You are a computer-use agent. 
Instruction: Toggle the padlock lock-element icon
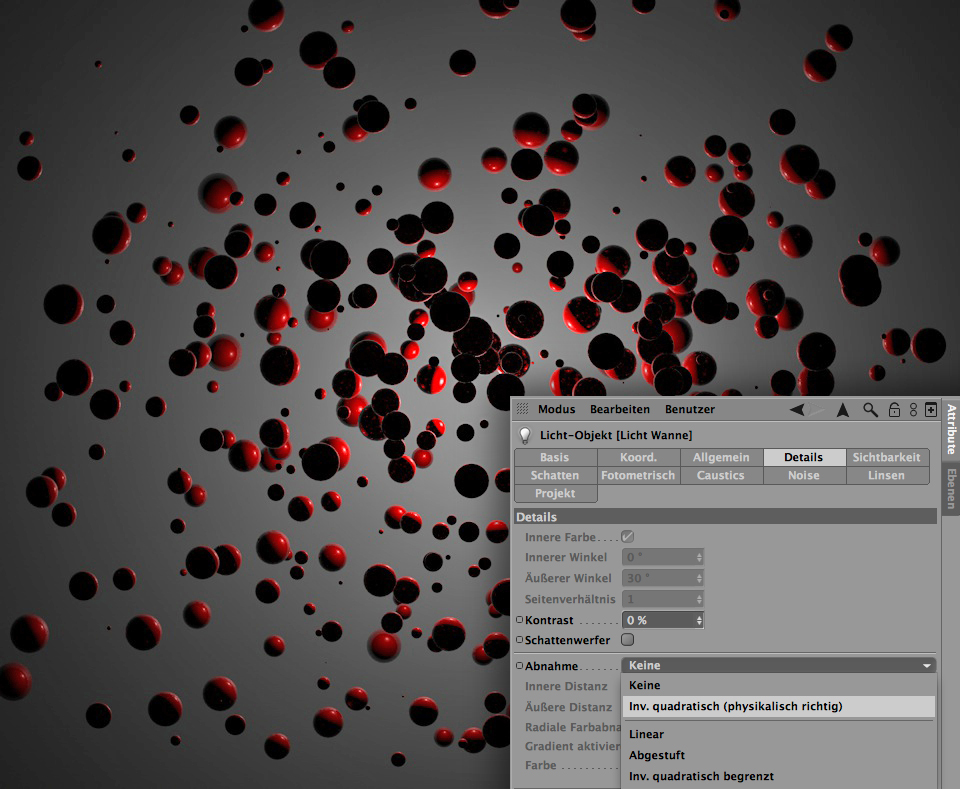(894, 409)
